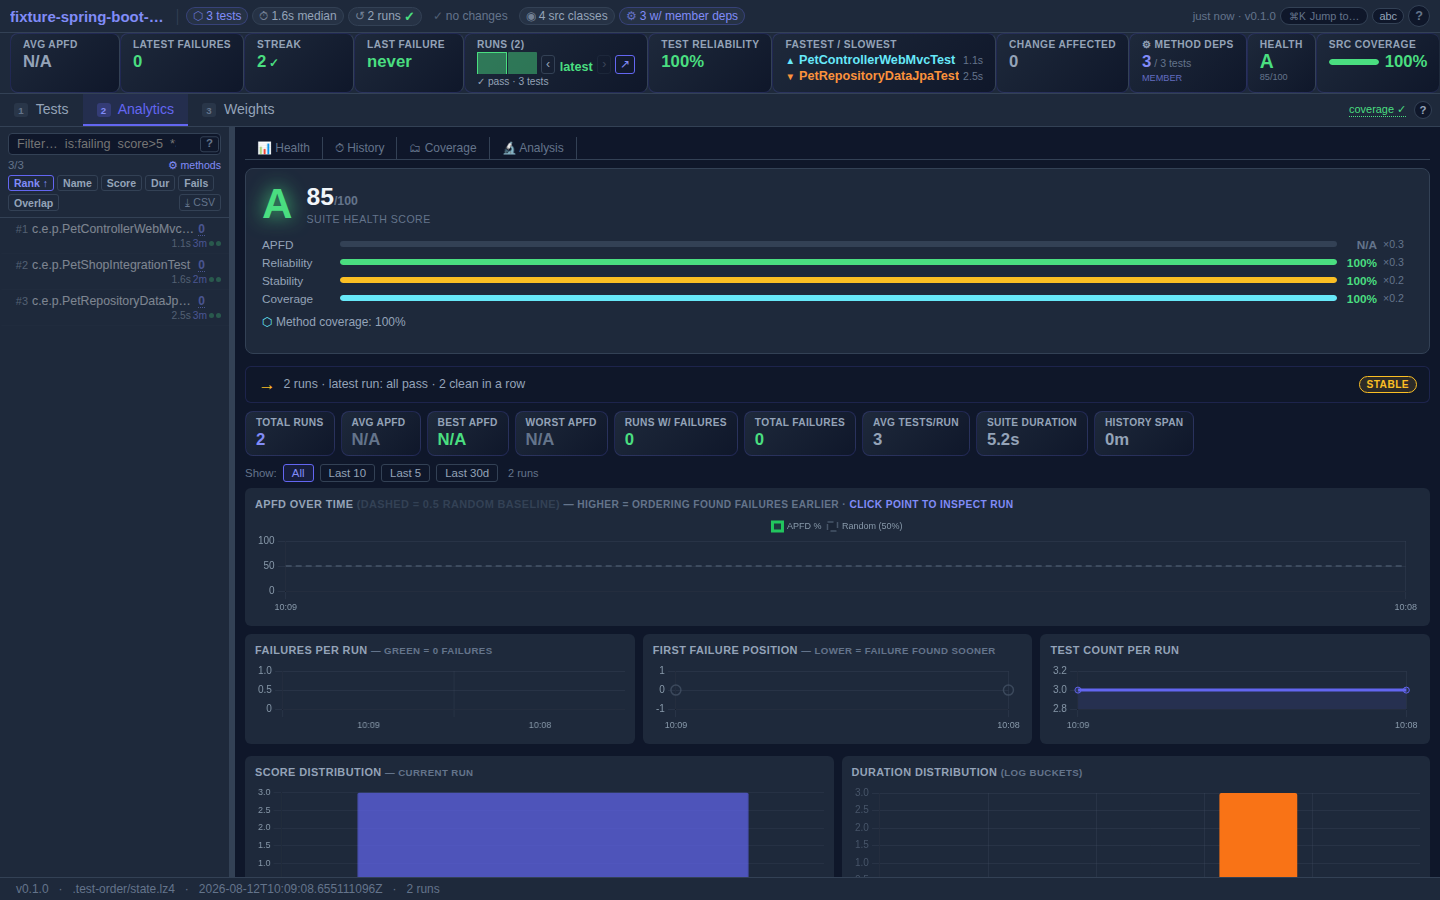Download the CSV export
The width and height of the screenshot is (1440, 900).
(x=200, y=203)
